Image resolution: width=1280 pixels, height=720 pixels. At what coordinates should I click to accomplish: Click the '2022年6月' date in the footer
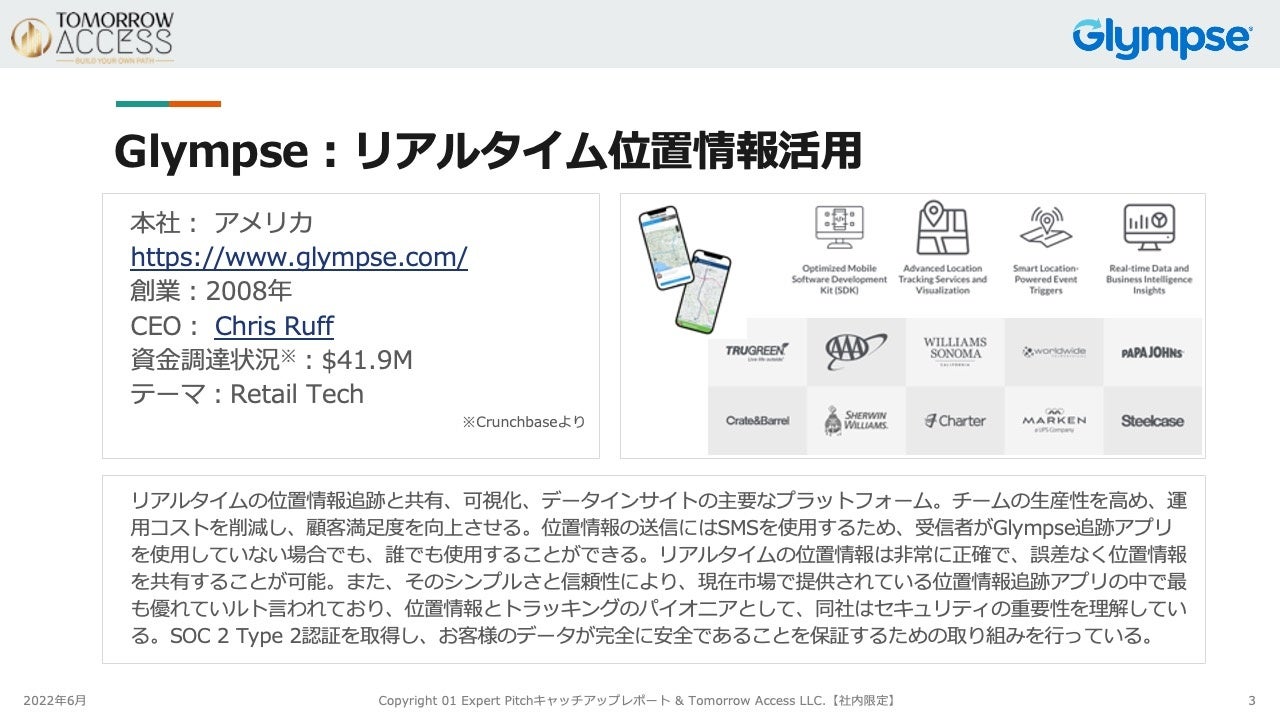coord(55,701)
